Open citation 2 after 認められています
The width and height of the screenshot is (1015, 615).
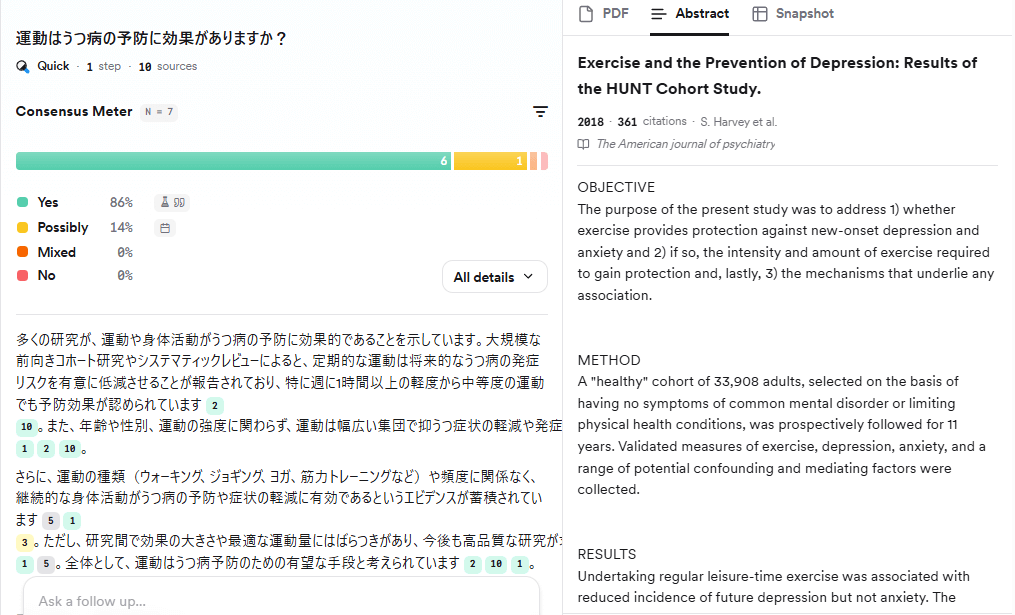coord(215,406)
